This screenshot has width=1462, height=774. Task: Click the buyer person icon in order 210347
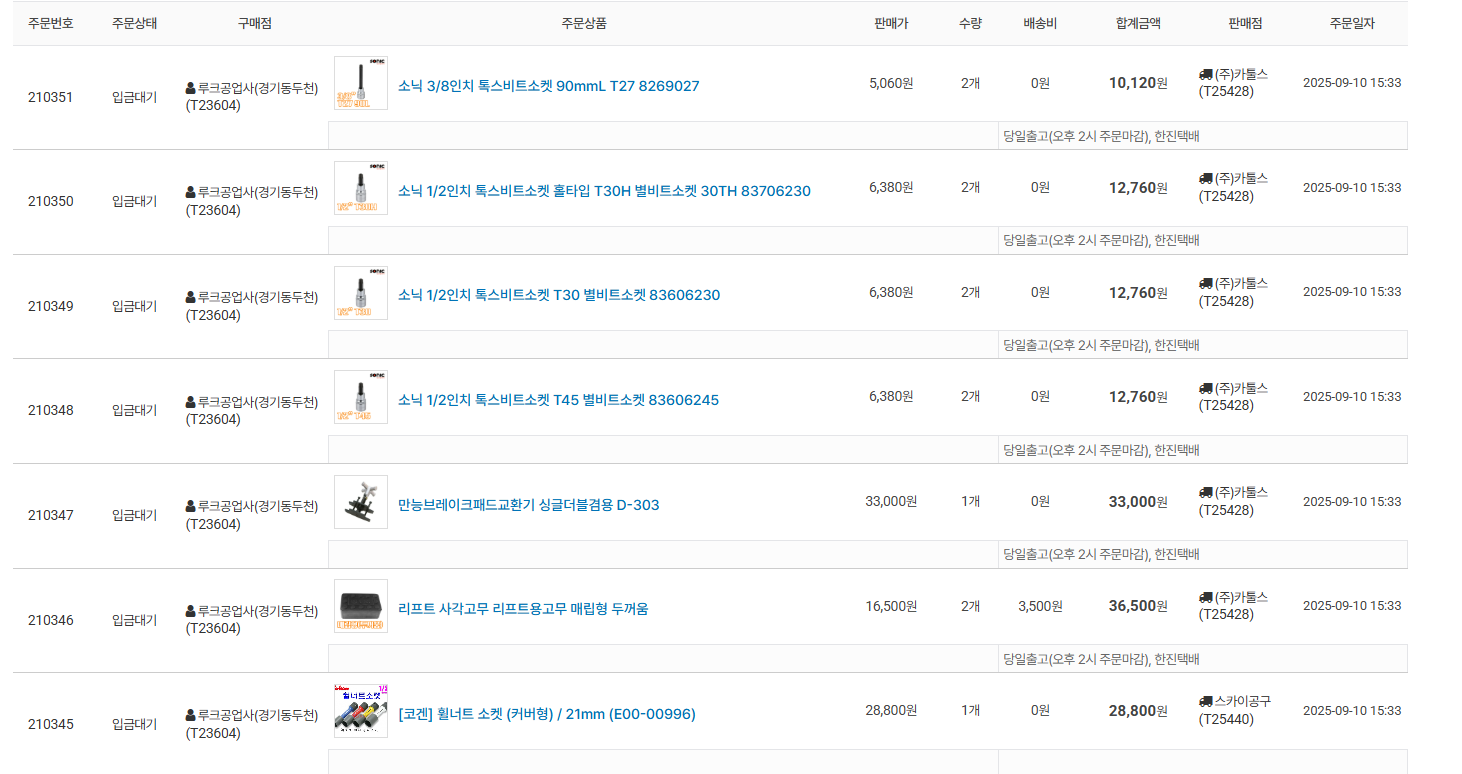pos(191,506)
